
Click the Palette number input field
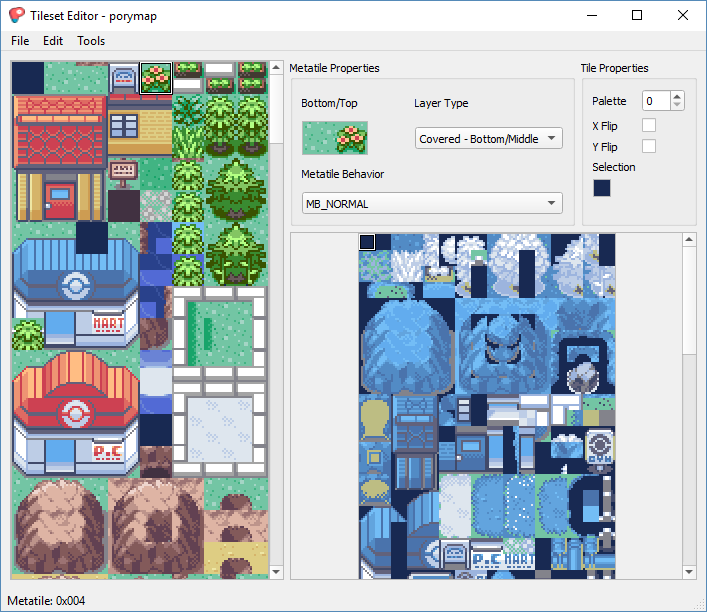pos(657,101)
